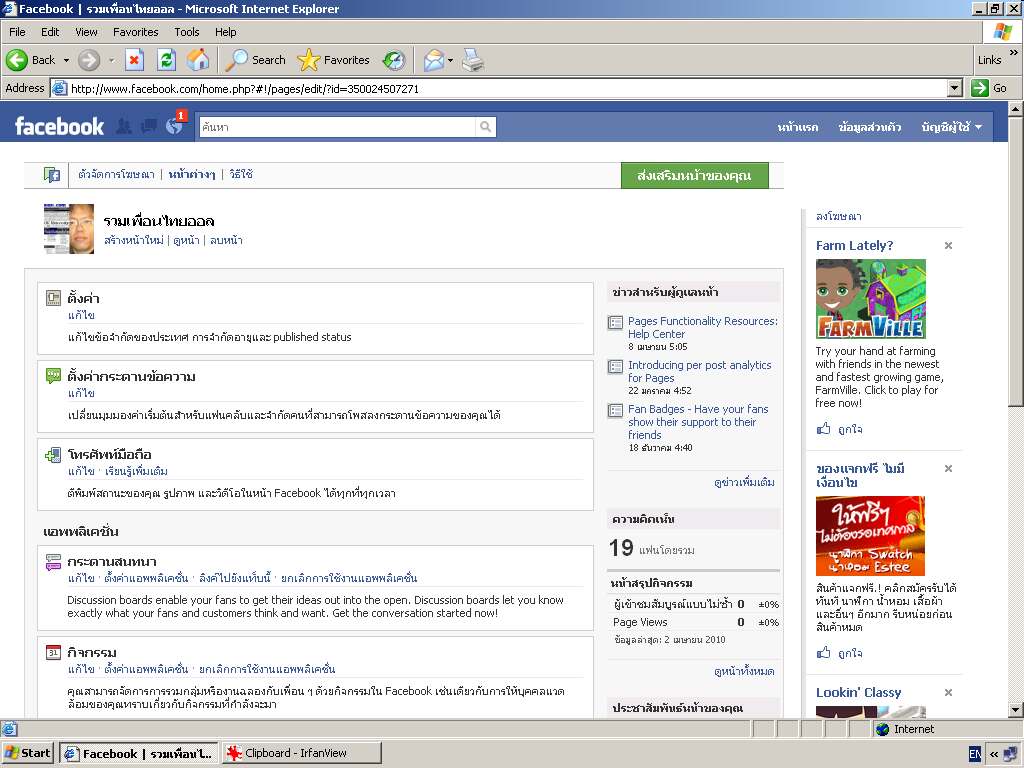Expand the address bar URL dropdown

(x=954, y=88)
